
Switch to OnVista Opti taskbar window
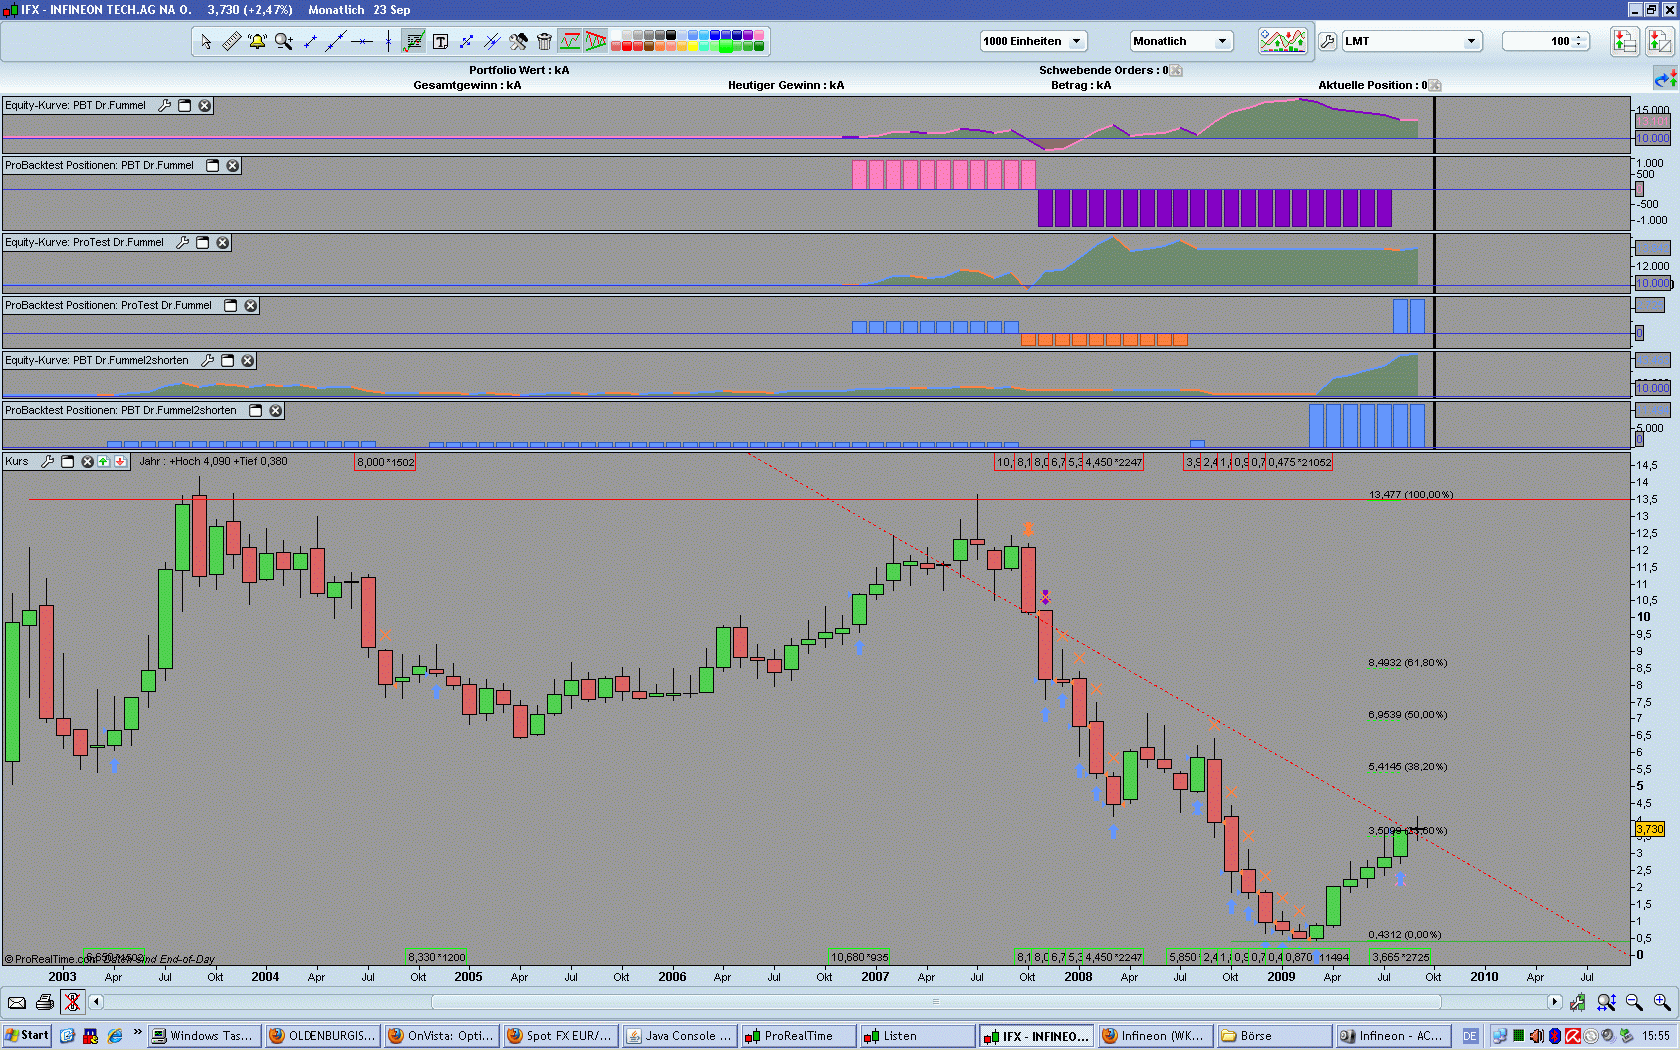coord(442,1036)
